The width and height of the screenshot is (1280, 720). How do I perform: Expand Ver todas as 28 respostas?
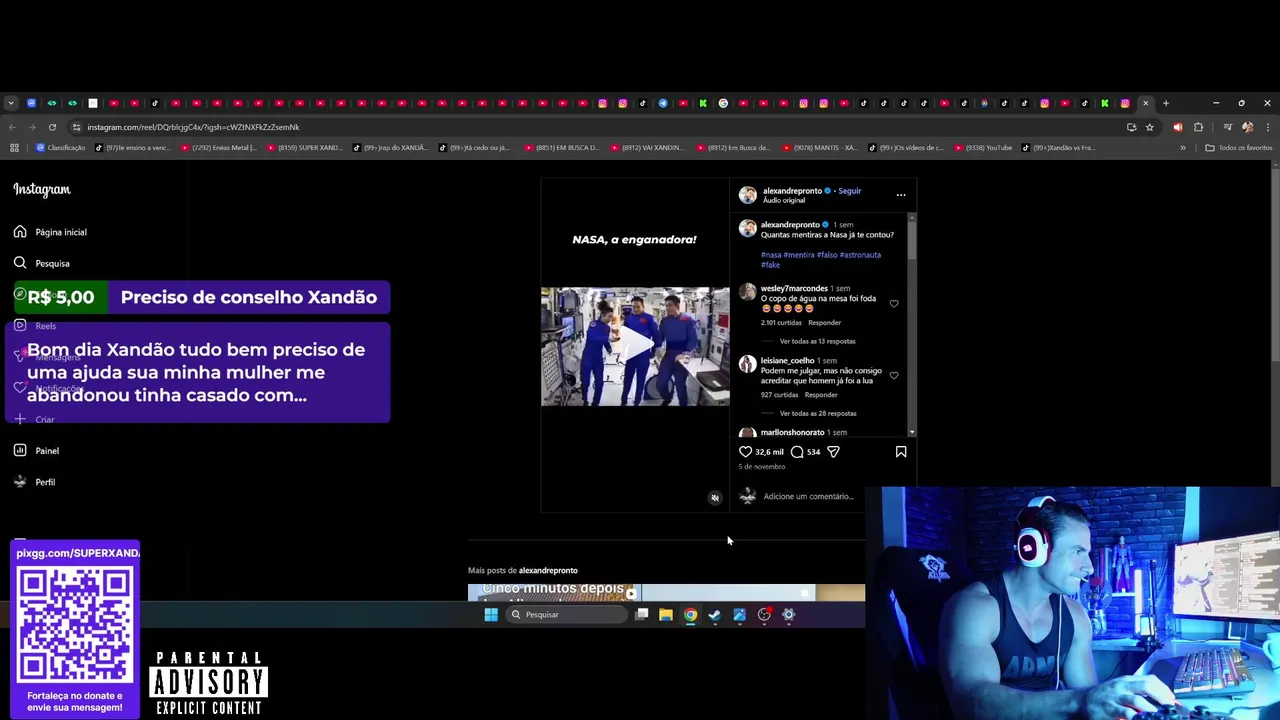818,413
